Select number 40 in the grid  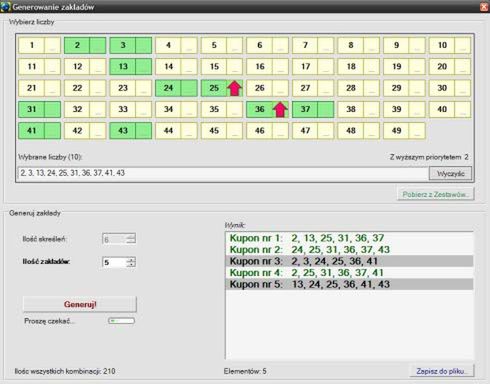click(442, 109)
